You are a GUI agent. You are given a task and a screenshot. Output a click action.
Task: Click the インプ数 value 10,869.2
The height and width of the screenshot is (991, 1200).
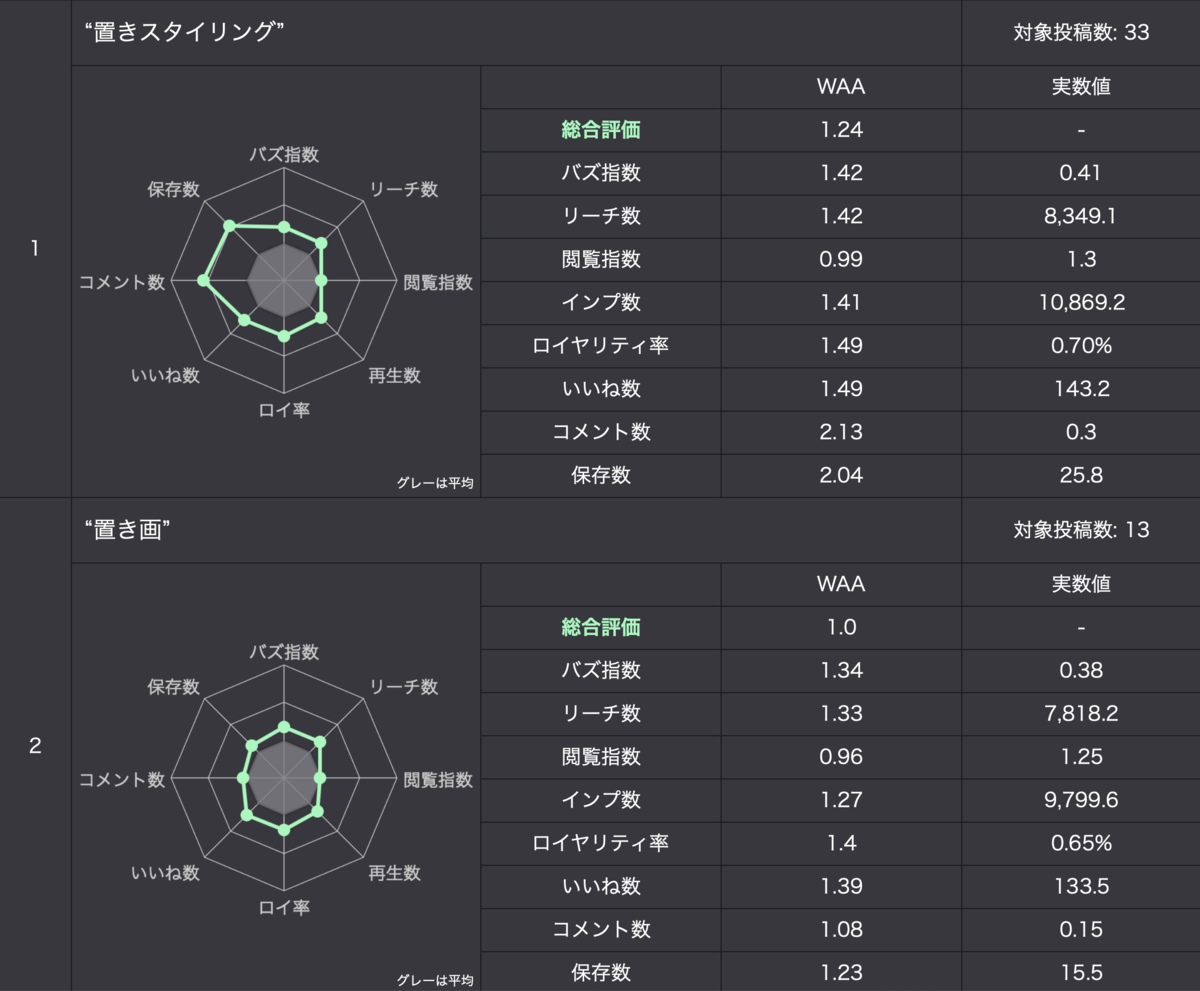[1081, 302]
